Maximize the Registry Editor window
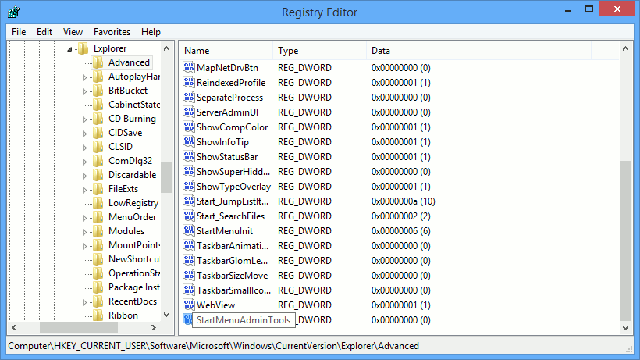This screenshot has height=360, width=640. [589, 9]
